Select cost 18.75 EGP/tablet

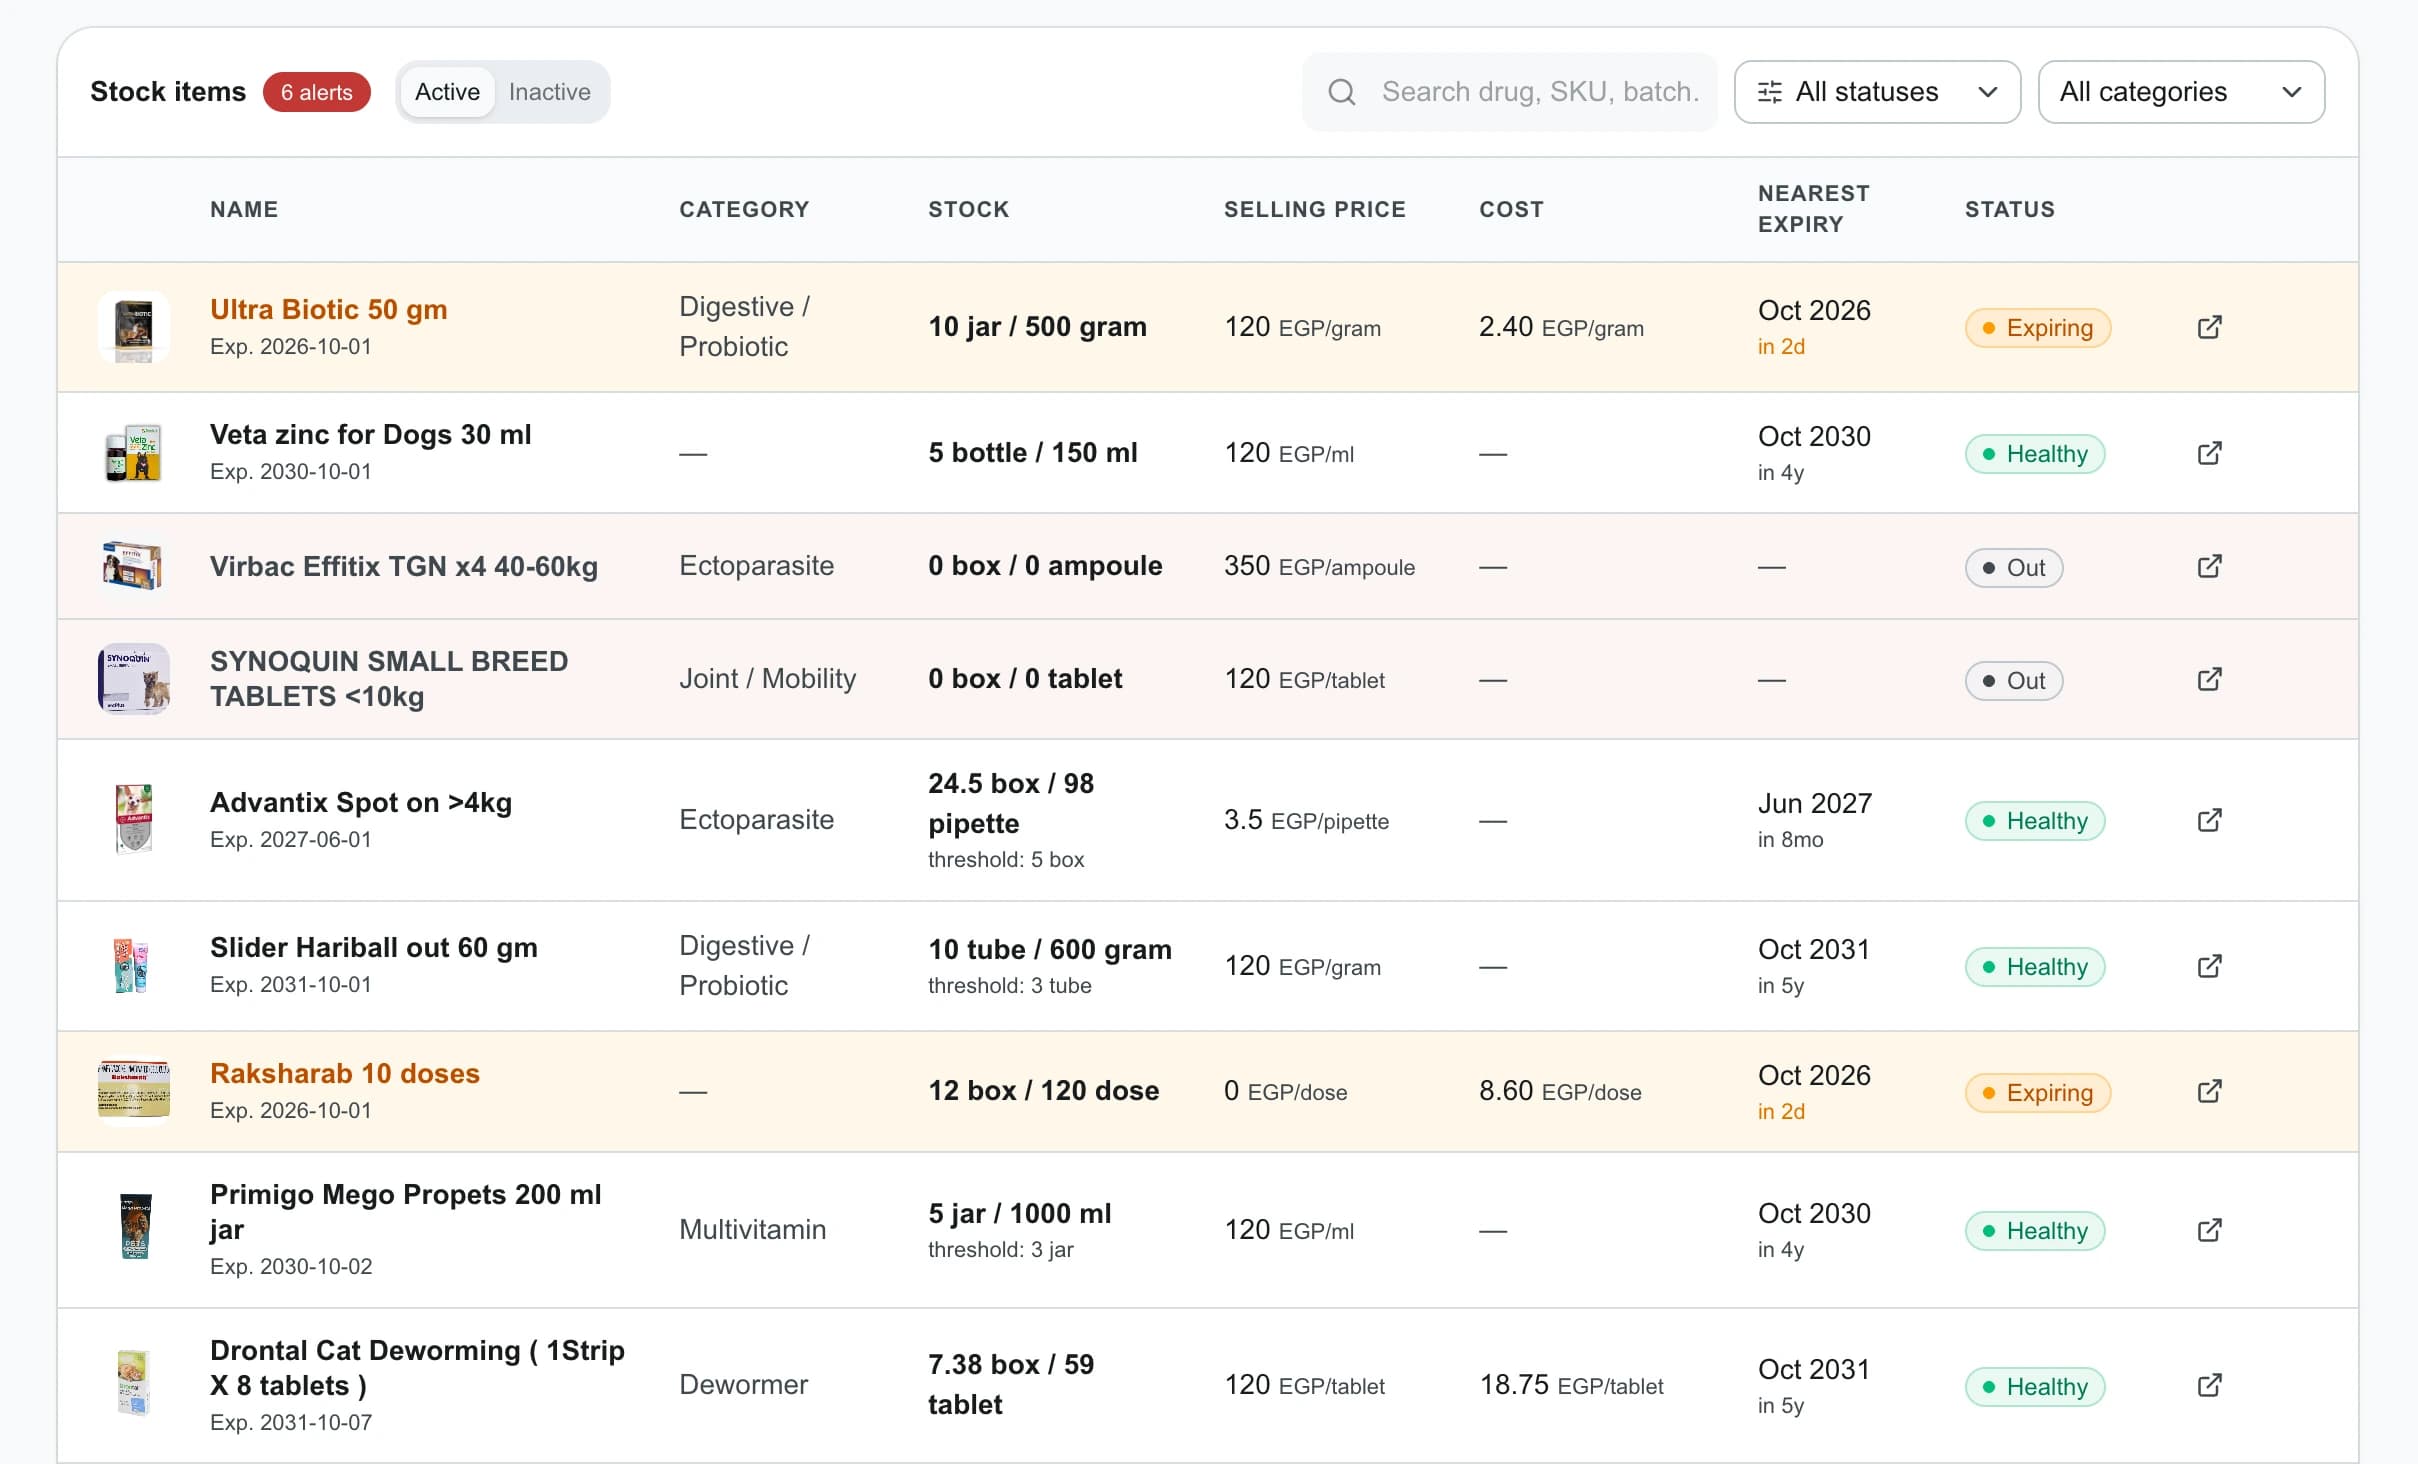[x=1571, y=1384]
